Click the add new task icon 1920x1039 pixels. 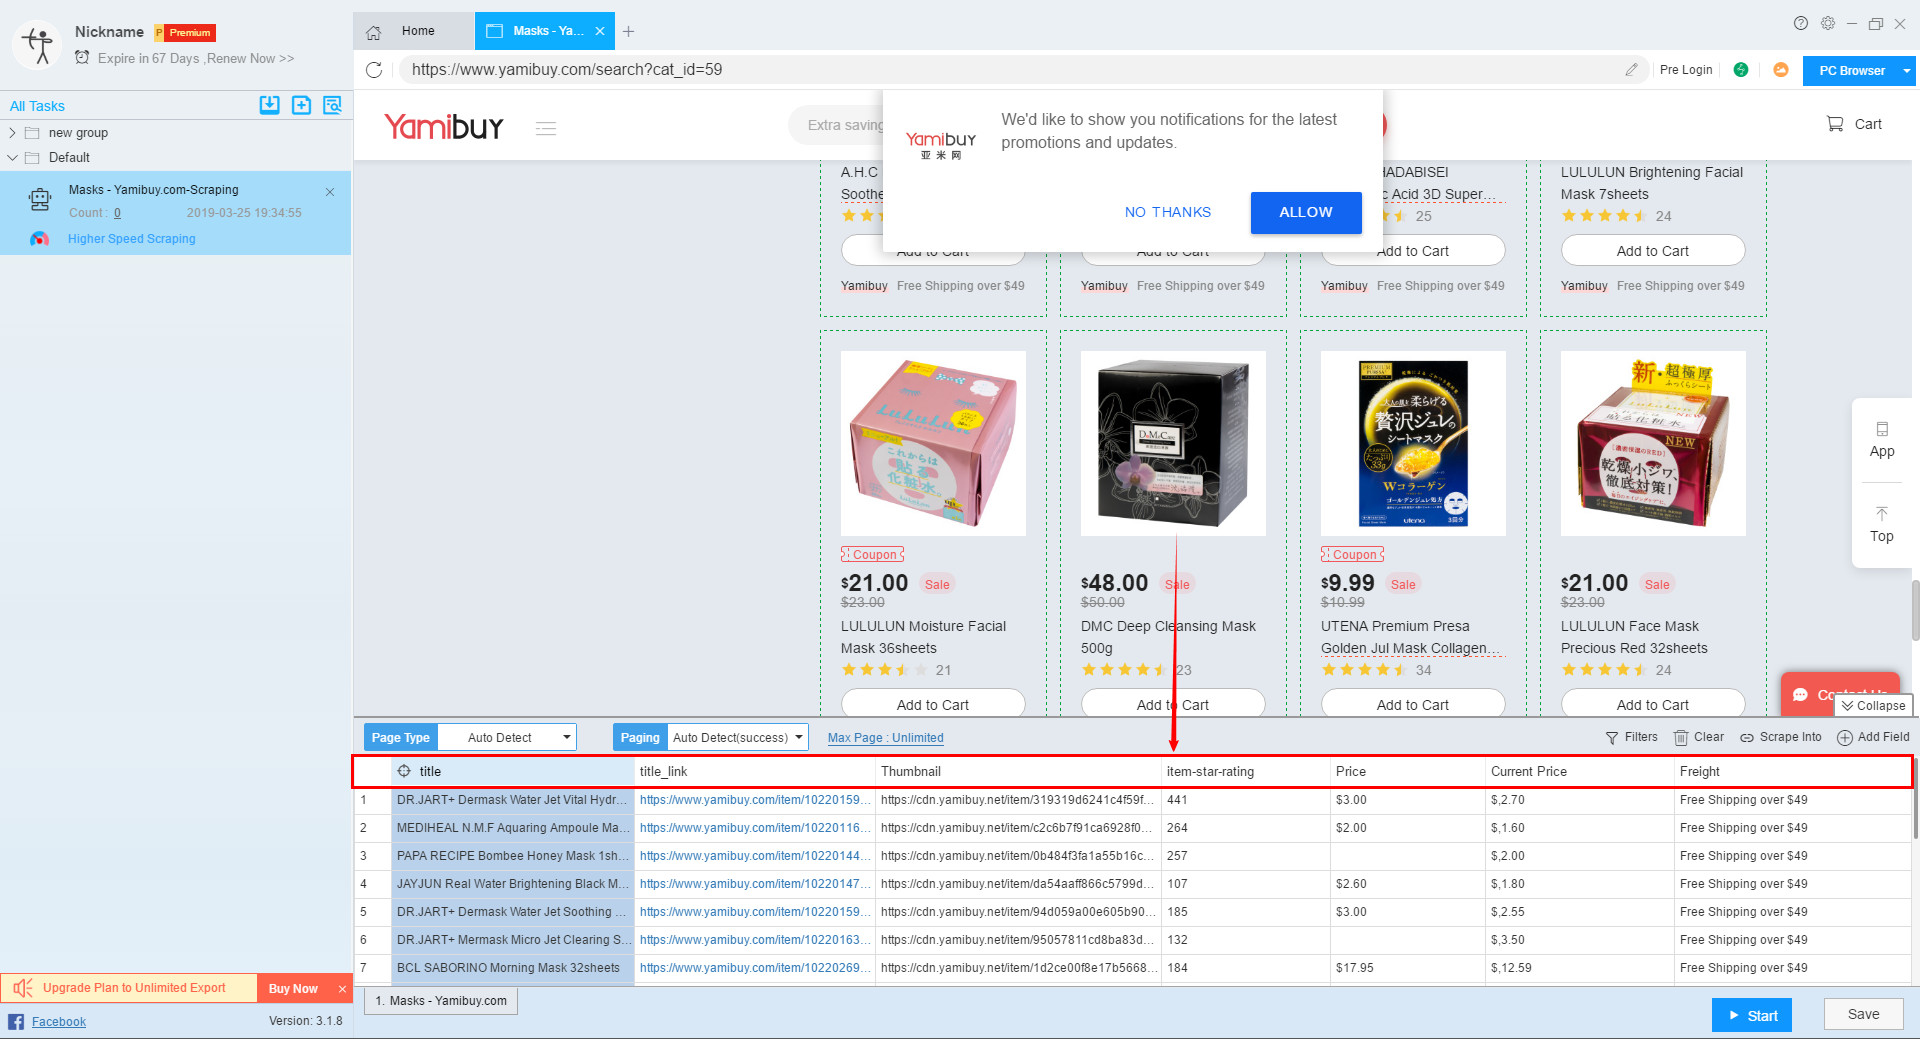(x=301, y=105)
